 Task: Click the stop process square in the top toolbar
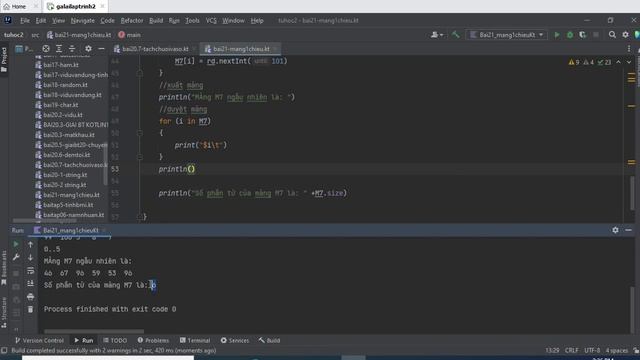coord(596,35)
